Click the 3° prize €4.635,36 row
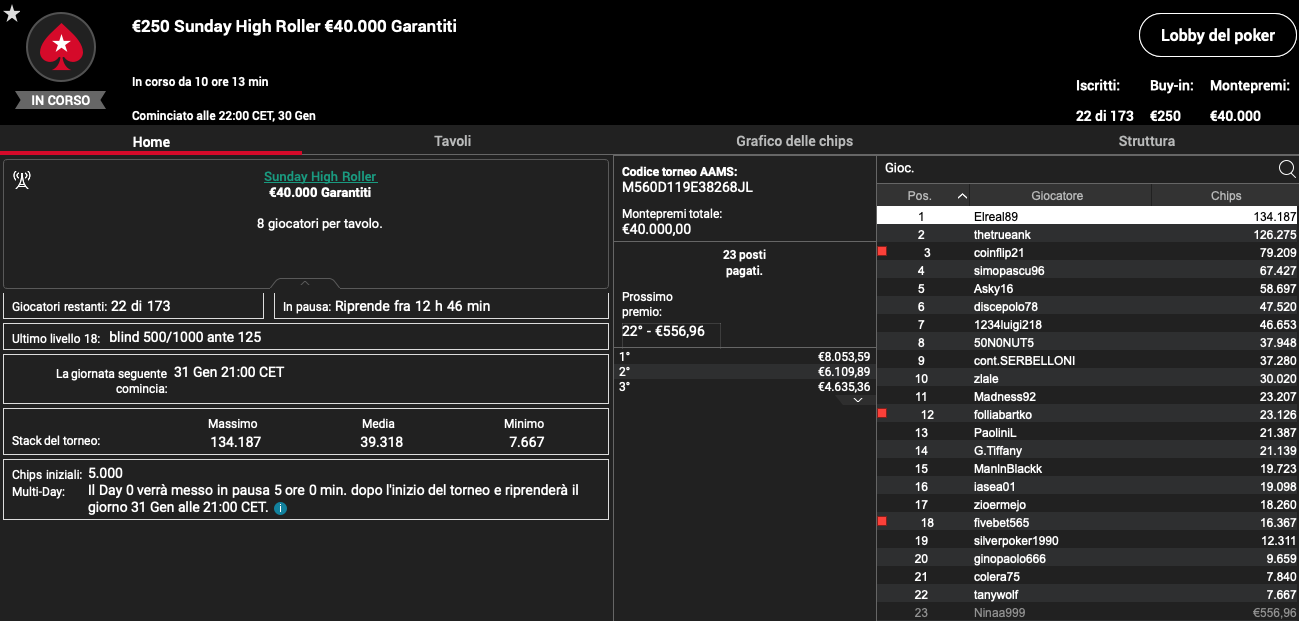The image size is (1299, 621). click(744, 386)
